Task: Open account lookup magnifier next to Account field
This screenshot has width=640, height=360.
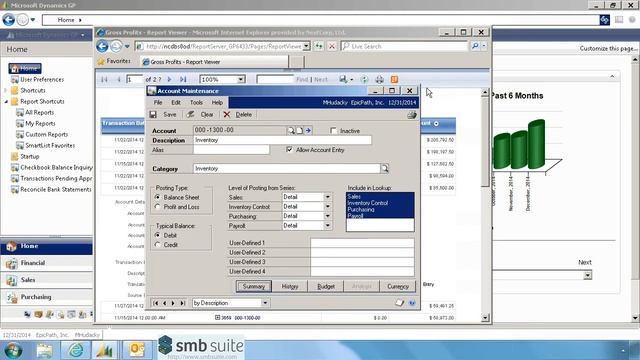Action: coord(291,130)
